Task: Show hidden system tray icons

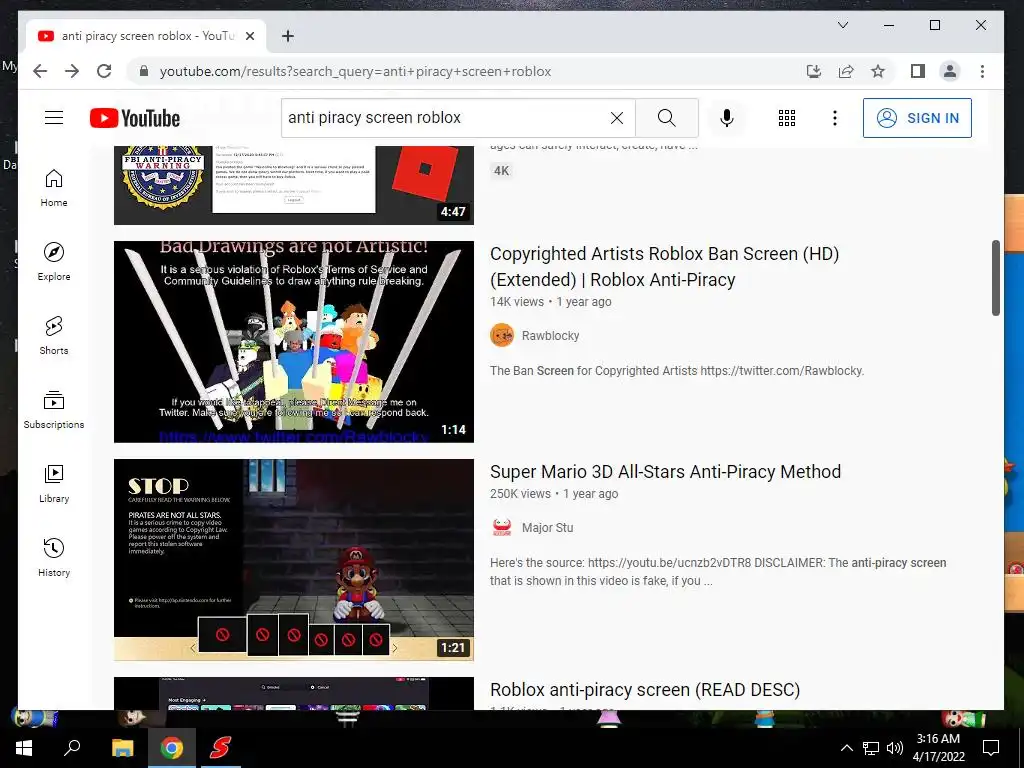Action: [846, 748]
